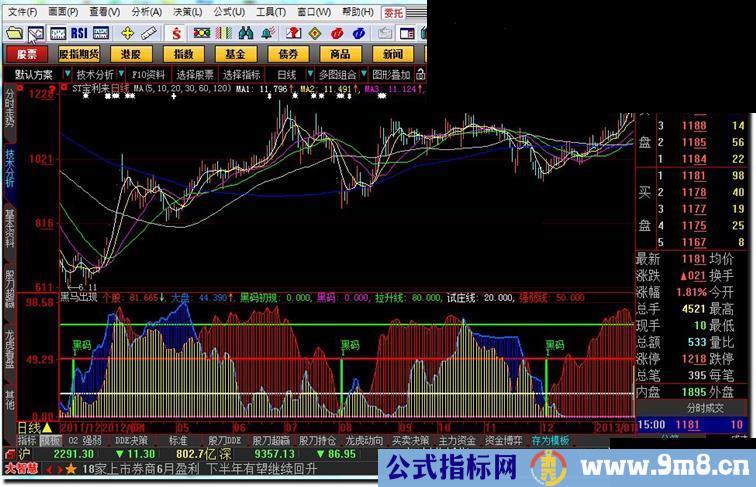Click the star icon in news ticker
The image size is (756, 487).
pos(70,468)
